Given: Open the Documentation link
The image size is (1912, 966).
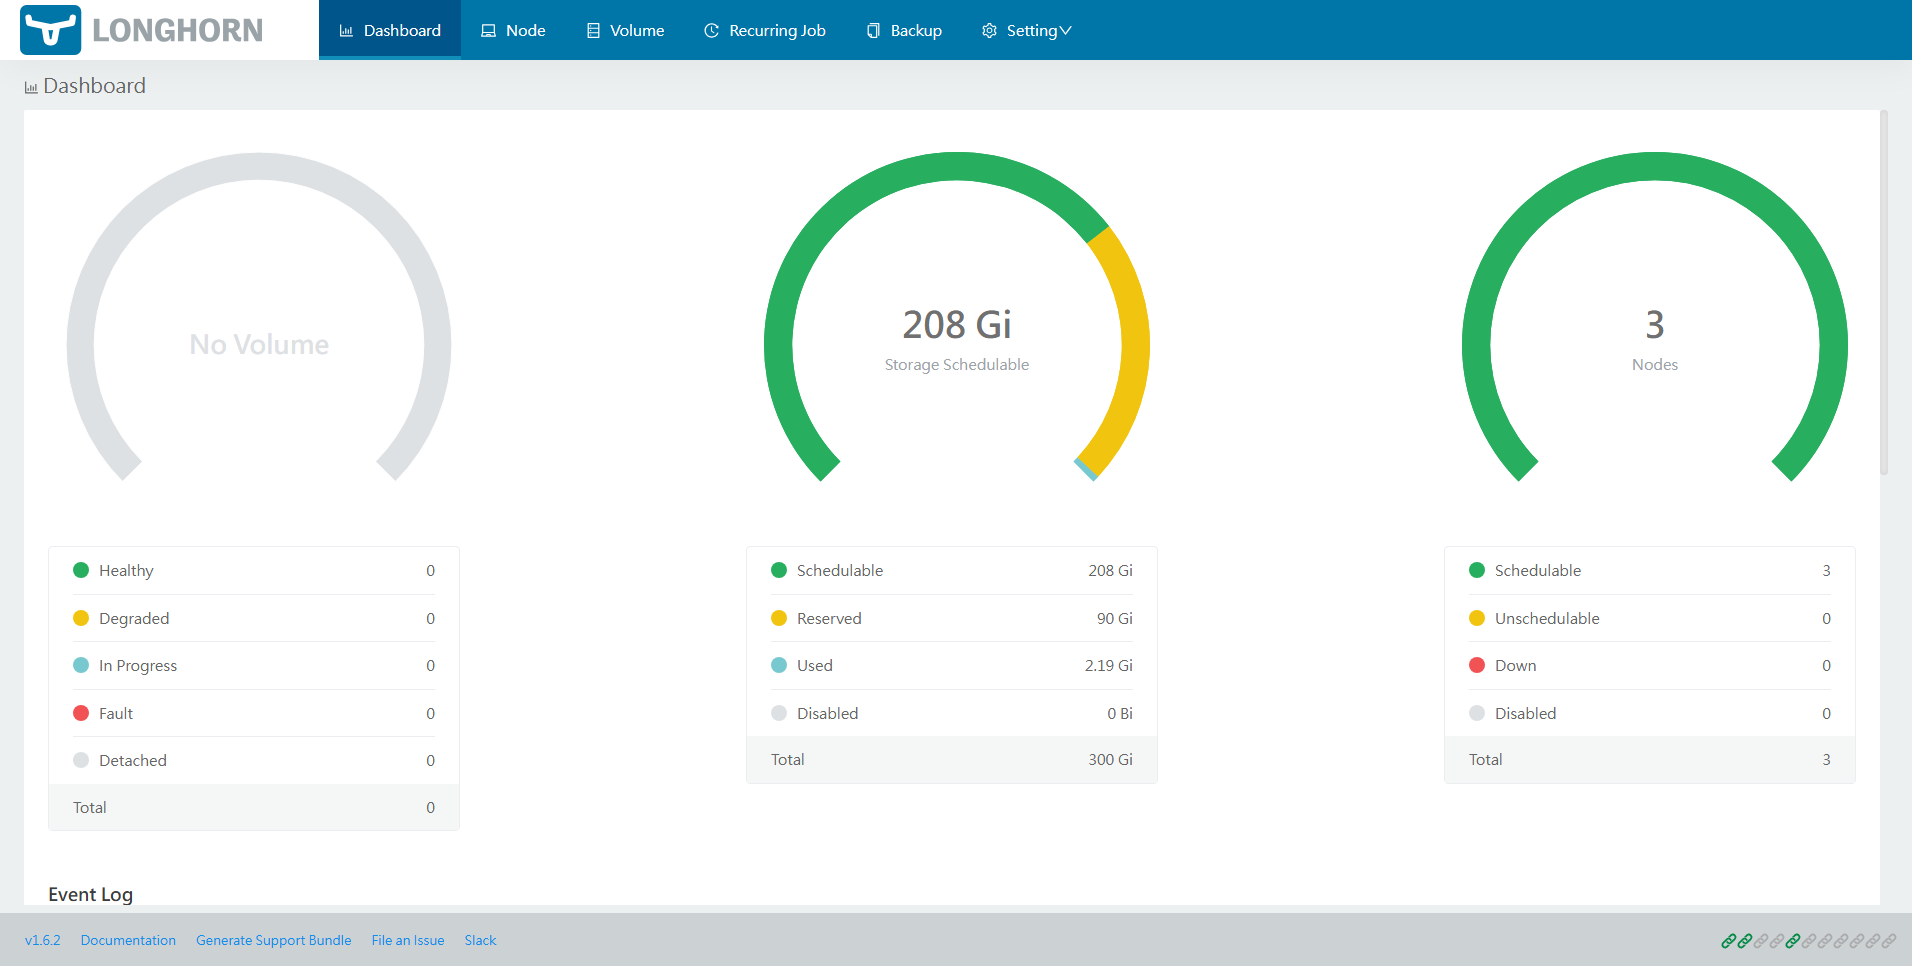Looking at the screenshot, I should (x=128, y=941).
